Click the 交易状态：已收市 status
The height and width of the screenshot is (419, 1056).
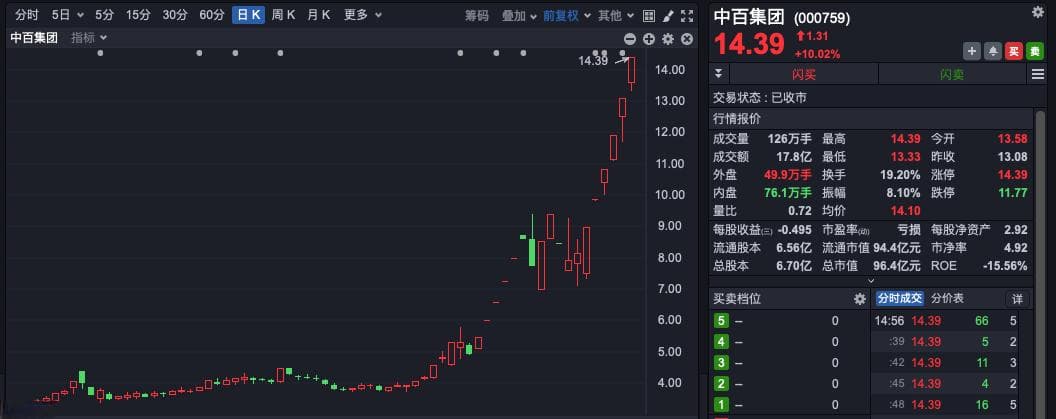pyautogui.click(x=760, y=98)
